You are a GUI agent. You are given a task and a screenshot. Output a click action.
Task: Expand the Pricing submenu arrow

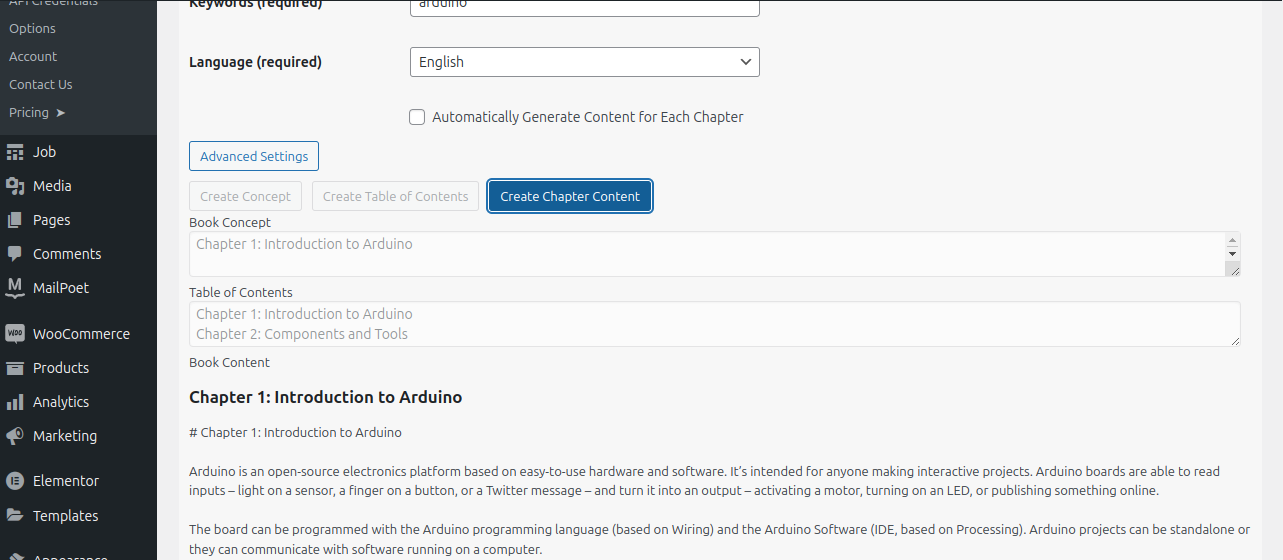[61, 113]
